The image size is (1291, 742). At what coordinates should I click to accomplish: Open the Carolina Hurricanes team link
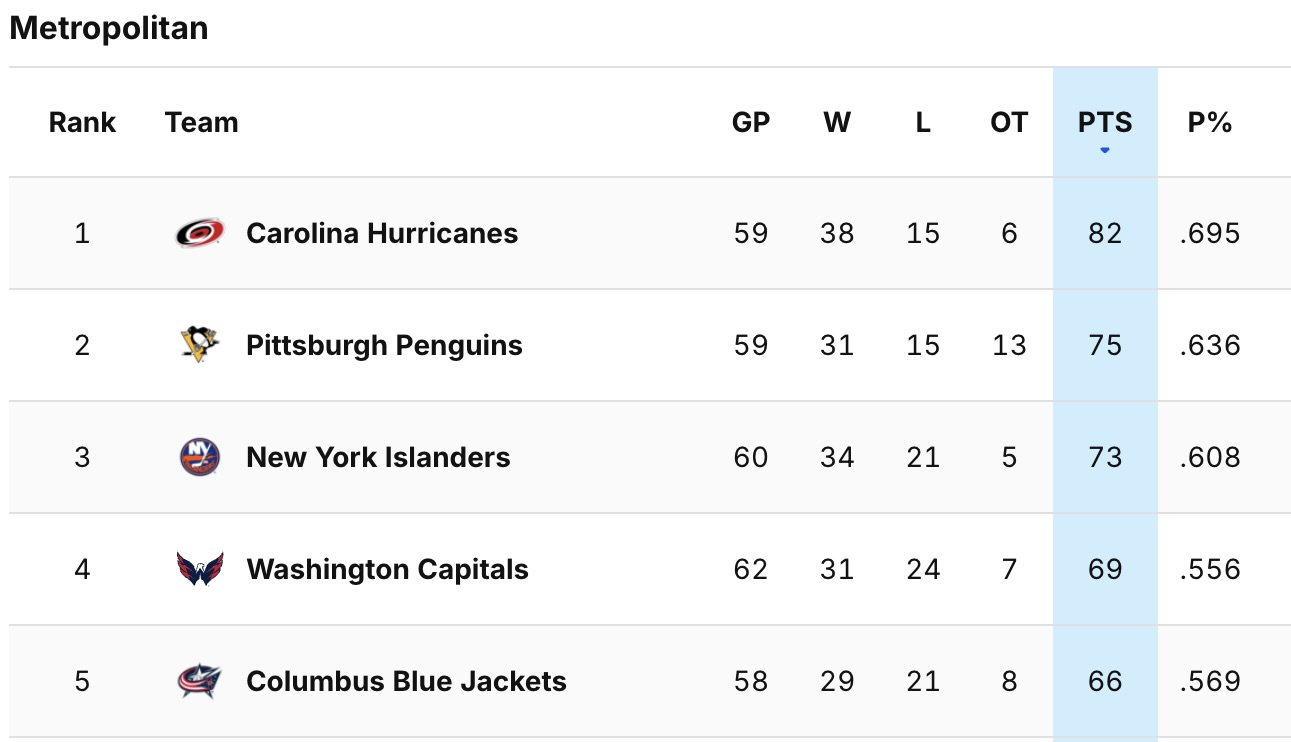tap(382, 233)
